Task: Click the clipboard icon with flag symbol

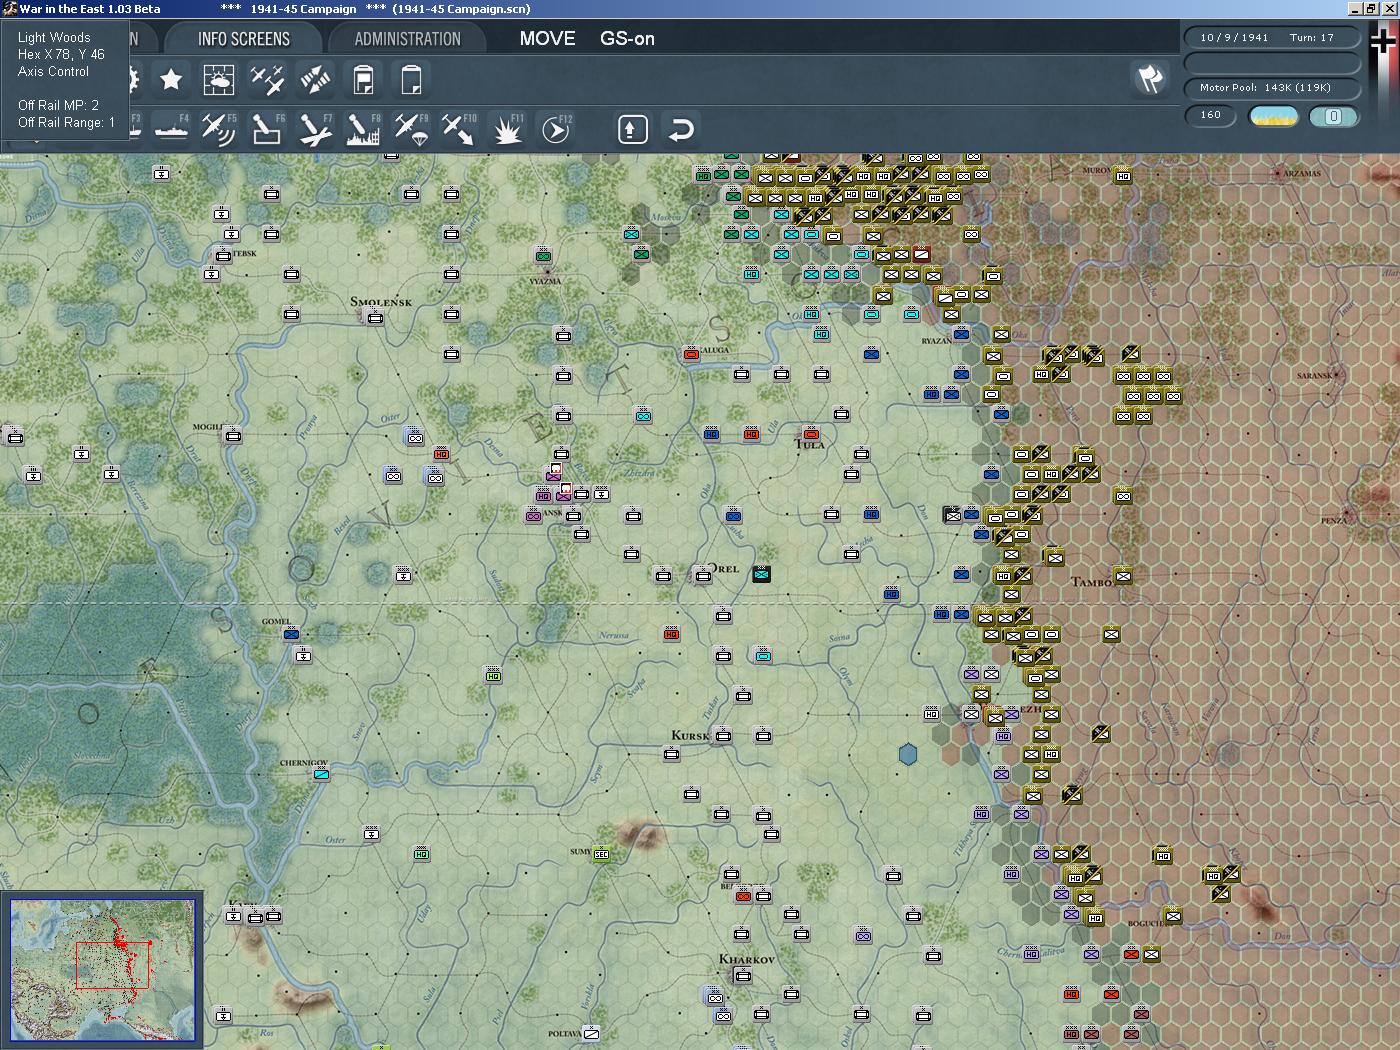Action: (363, 79)
